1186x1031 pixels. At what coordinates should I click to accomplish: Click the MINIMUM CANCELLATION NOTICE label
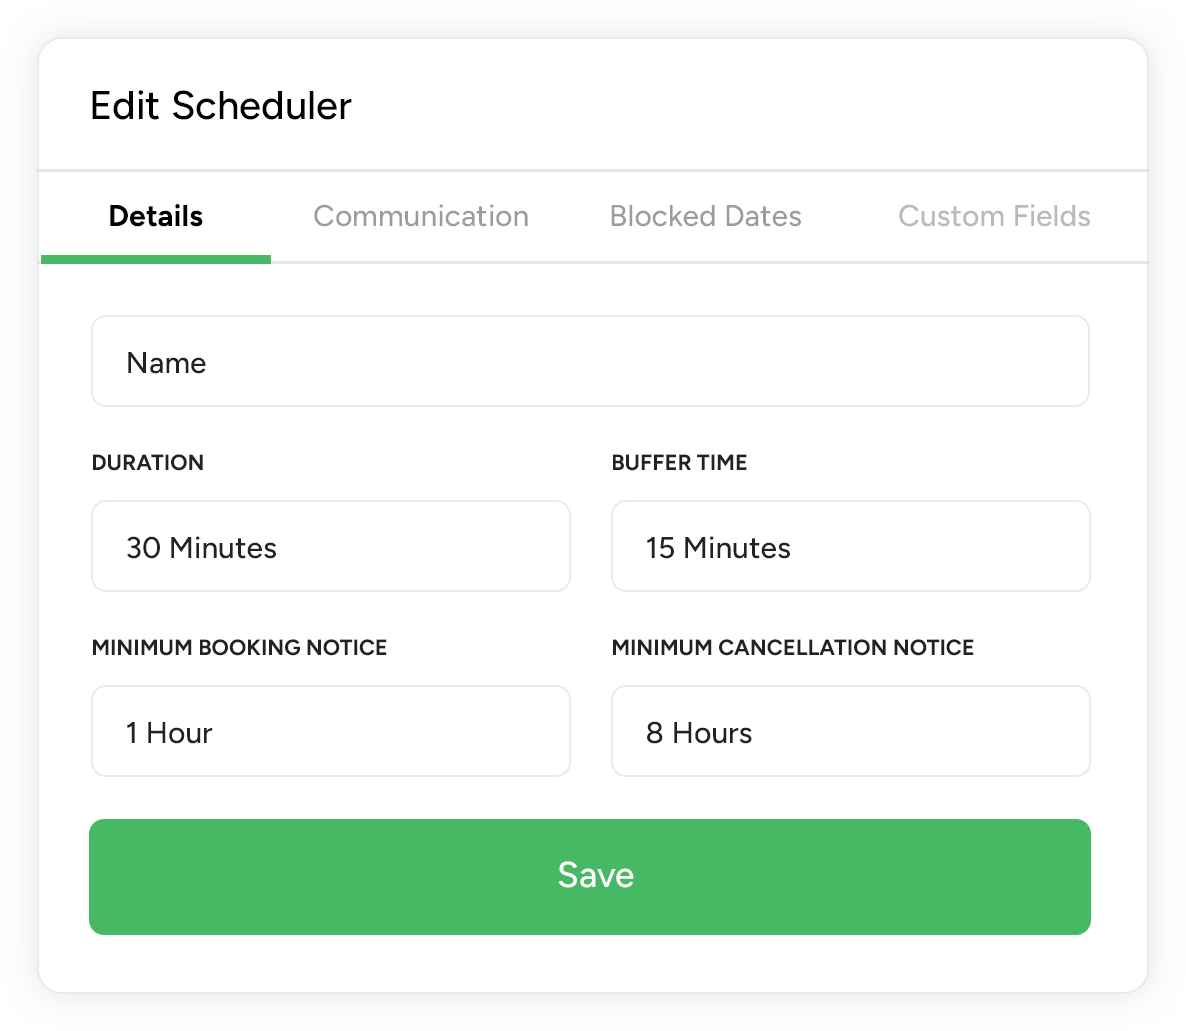[x=792, y=648]
